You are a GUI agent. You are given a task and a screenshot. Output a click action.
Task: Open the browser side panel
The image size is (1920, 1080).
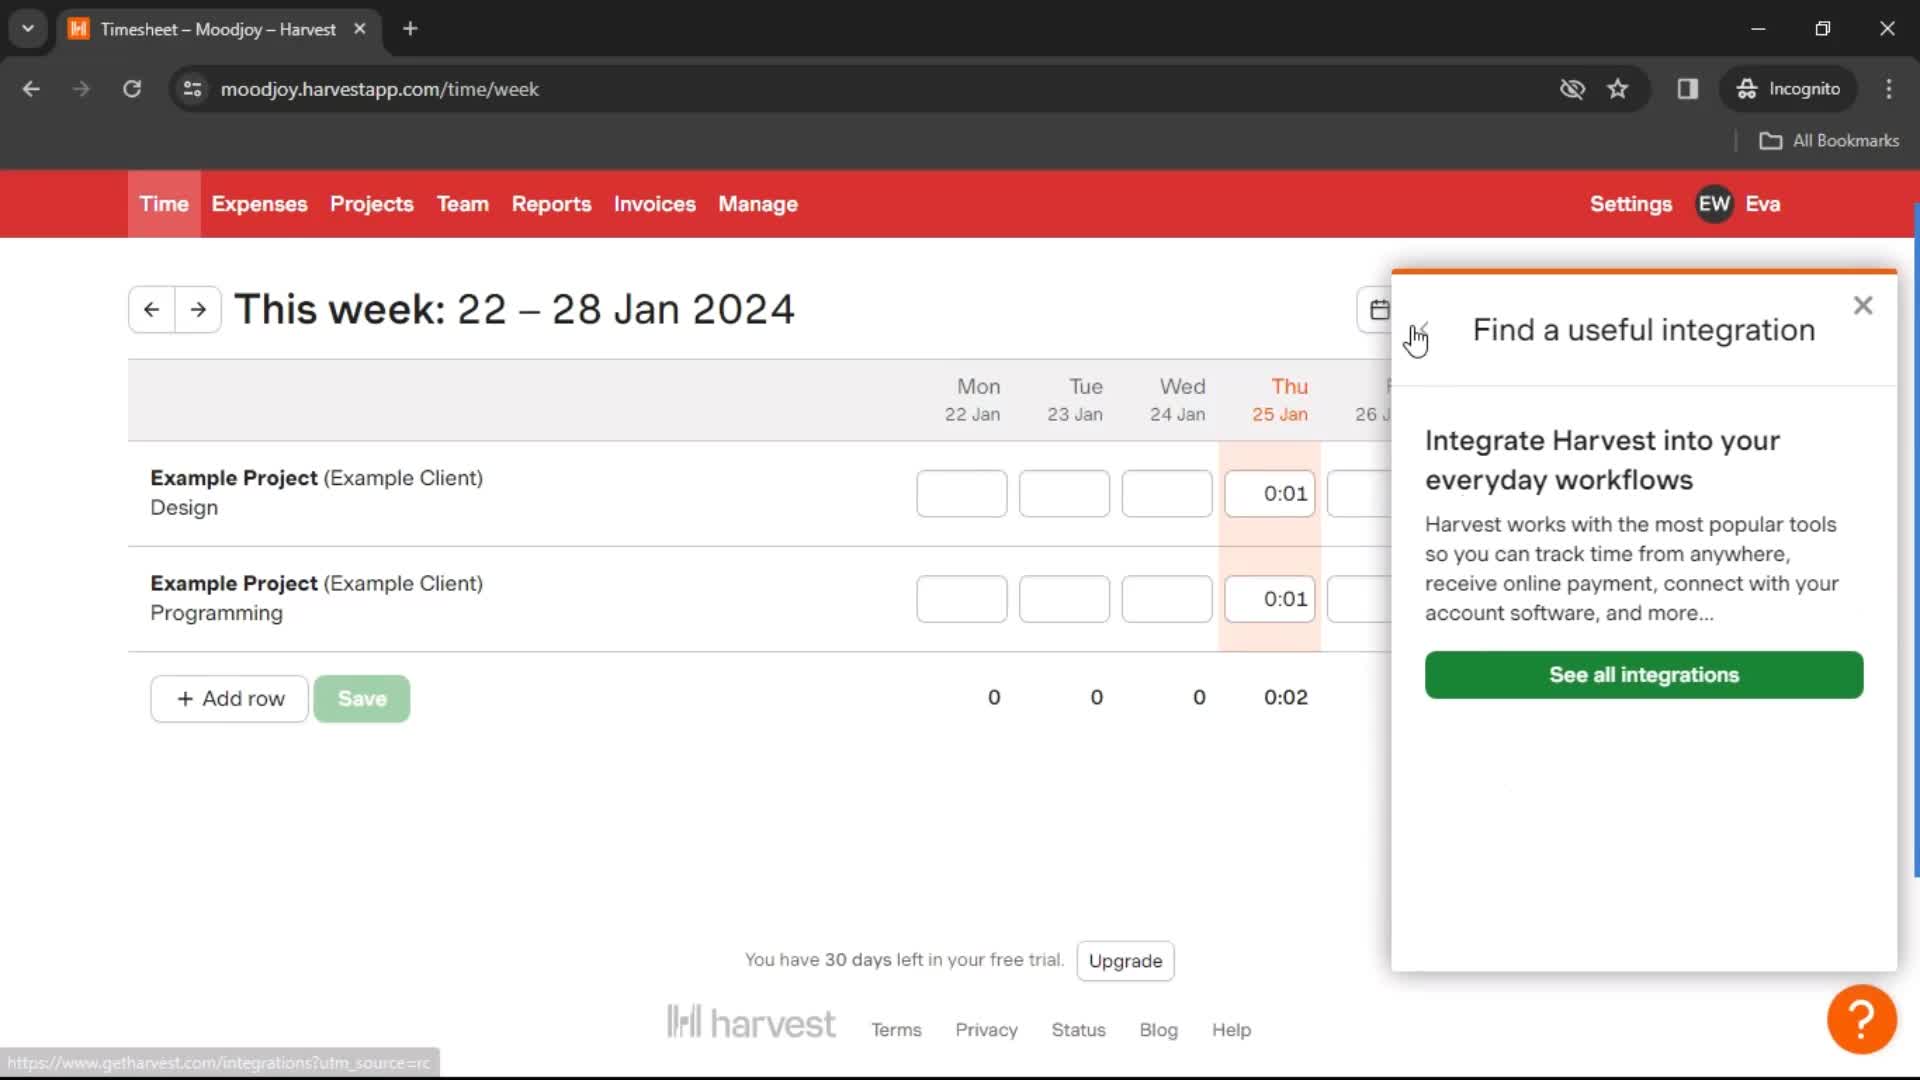(1688, 89)
